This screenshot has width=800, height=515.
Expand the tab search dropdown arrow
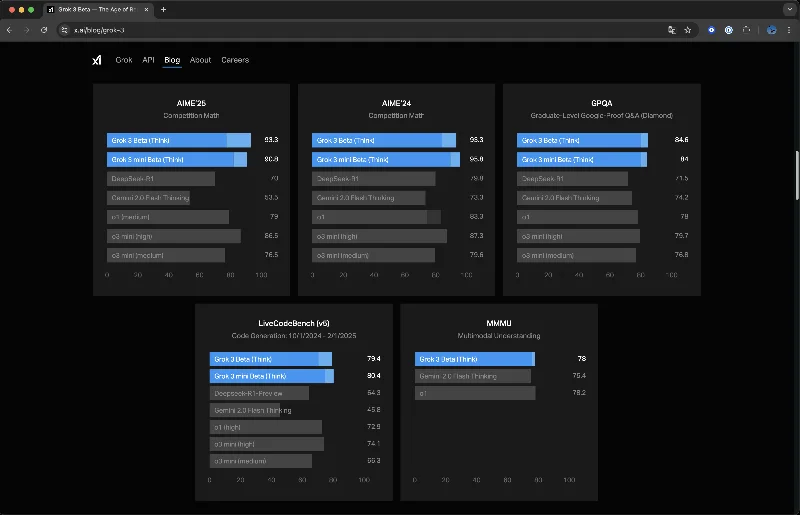[789, 9]
